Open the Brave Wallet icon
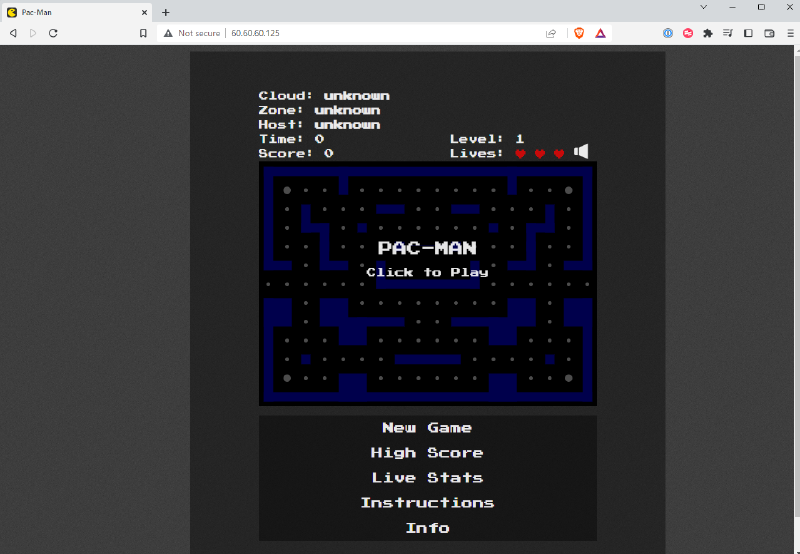Screen dimensions: 800x554 tap(769, 33)
